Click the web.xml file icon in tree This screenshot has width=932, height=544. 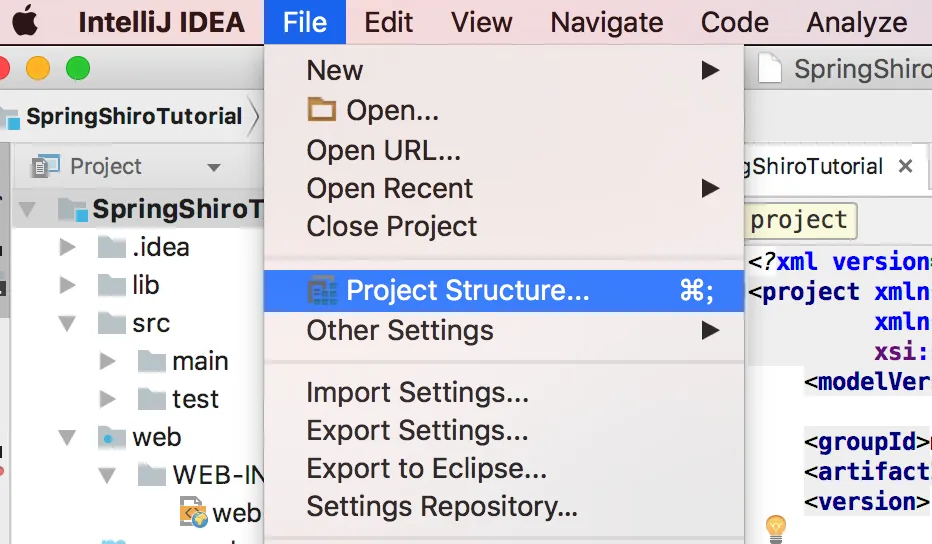[x=193, y=512]
